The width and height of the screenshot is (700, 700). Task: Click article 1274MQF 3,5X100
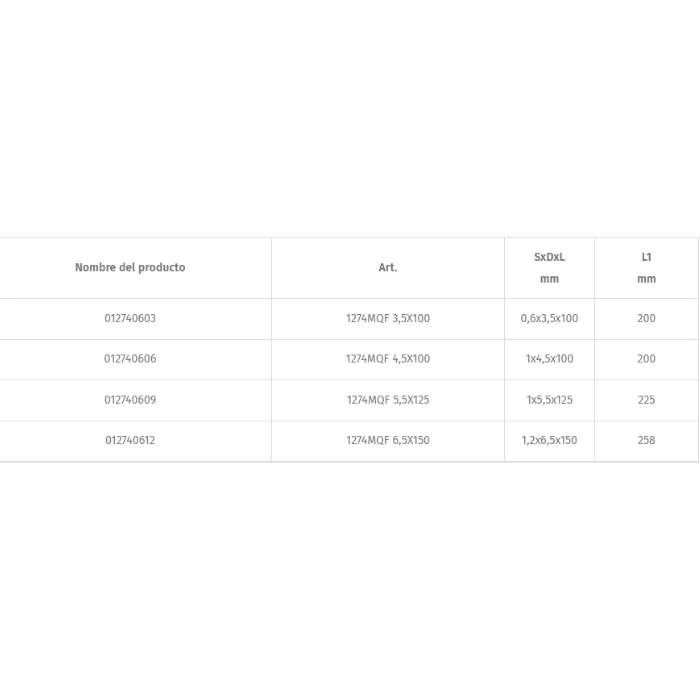click(x=388, y=318)
